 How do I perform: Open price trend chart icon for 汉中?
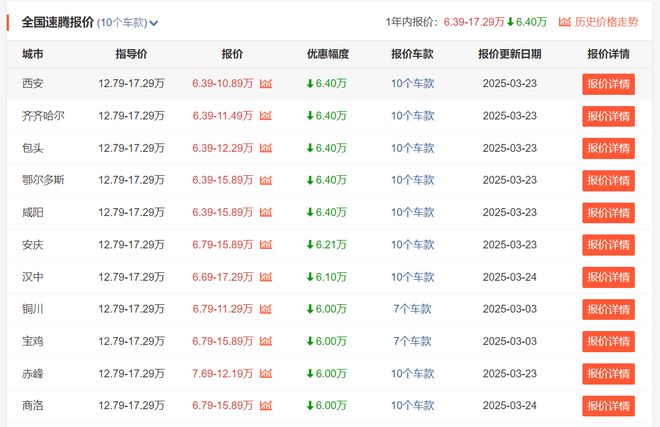tap(266, 277)
